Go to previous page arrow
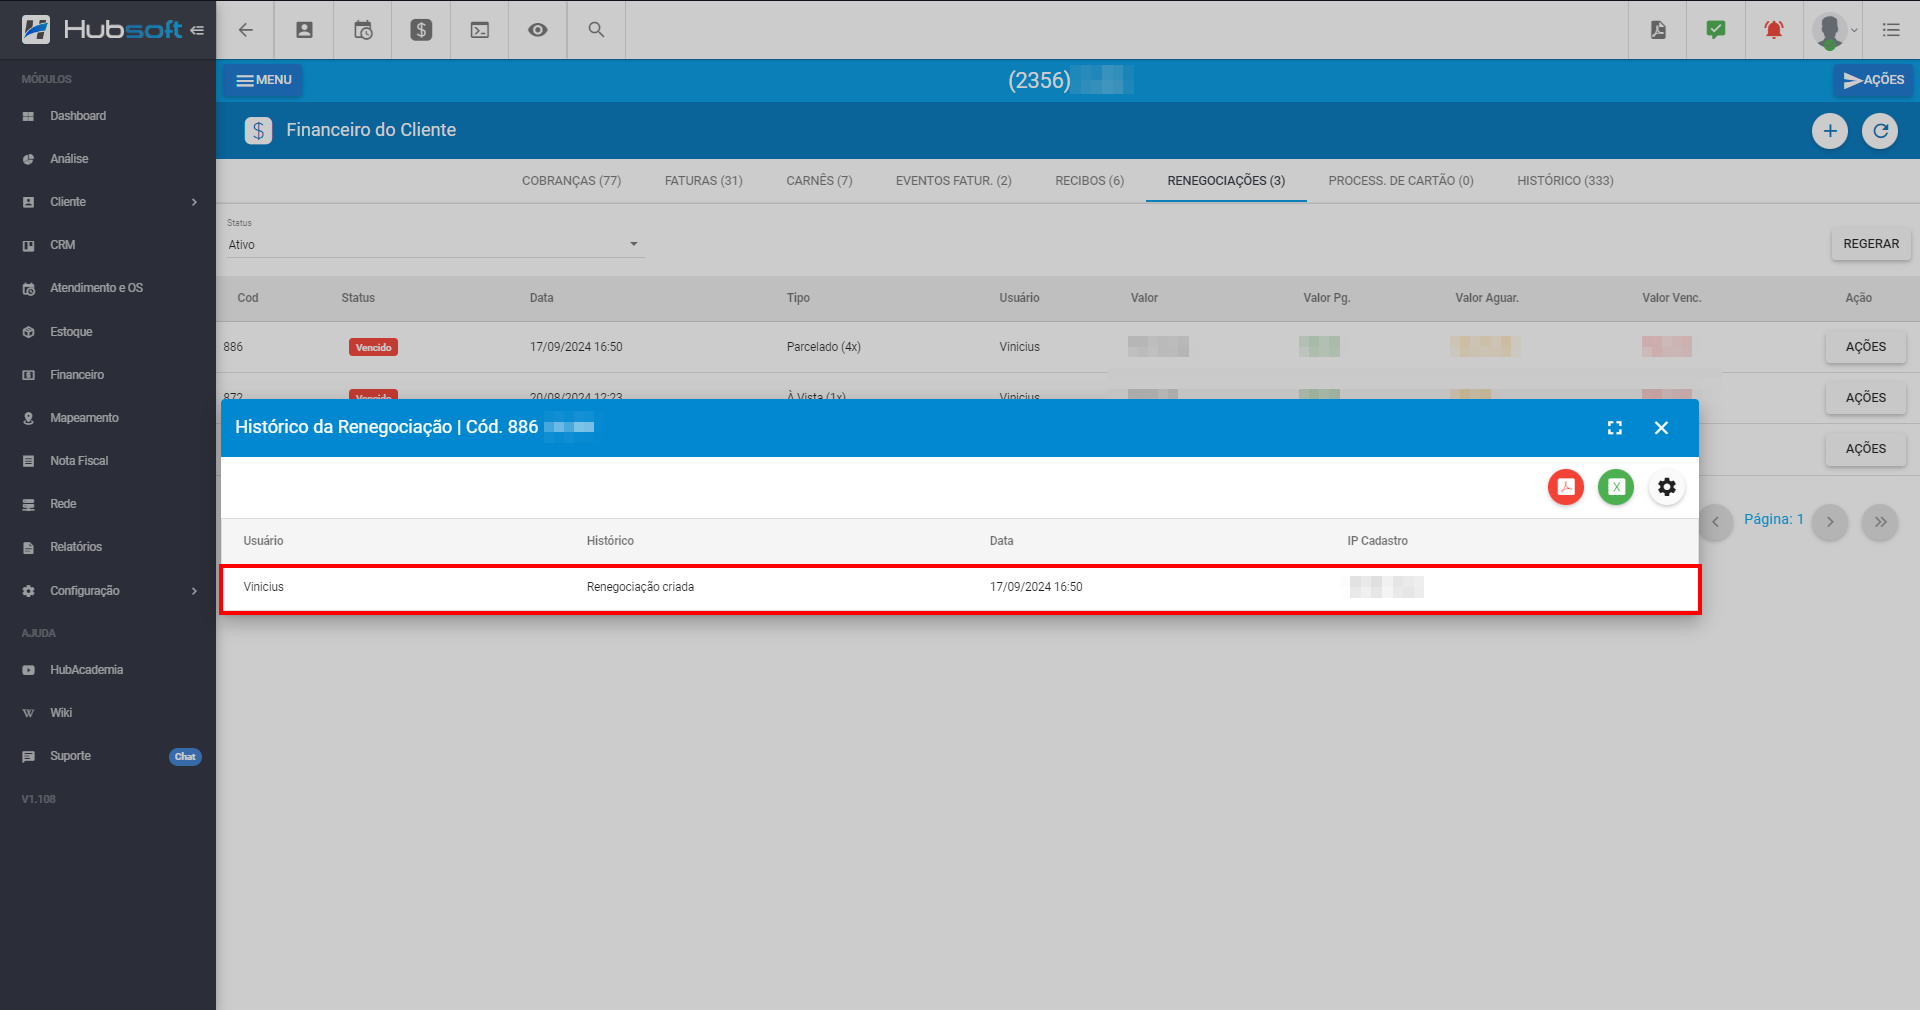This screenshot has width=1920, height=1010. coord(1716,522)
